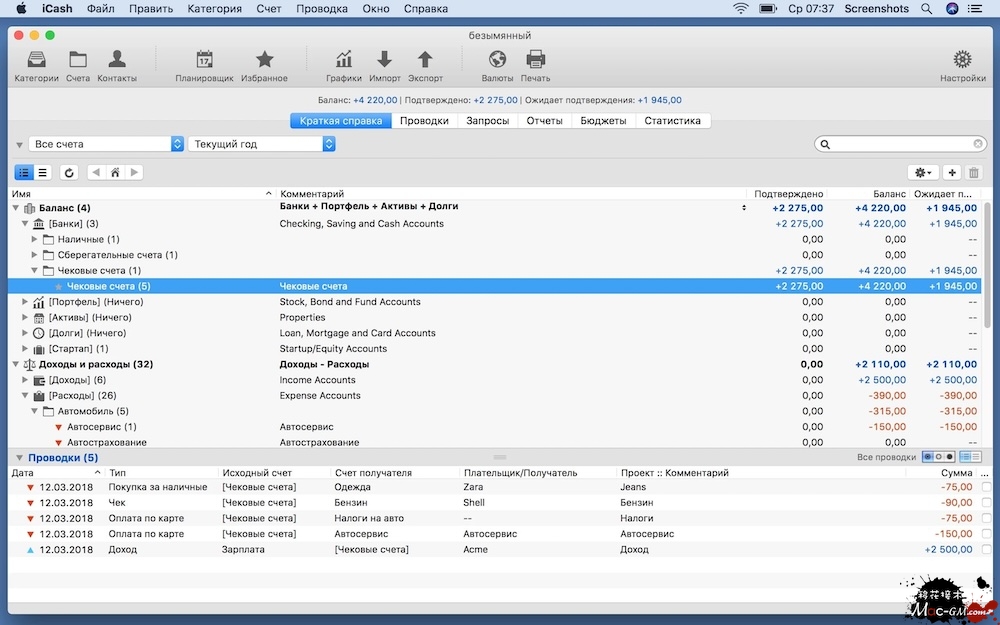Open the Валюты globe icon
1000x625 pixels.
(x=497, y=60)
